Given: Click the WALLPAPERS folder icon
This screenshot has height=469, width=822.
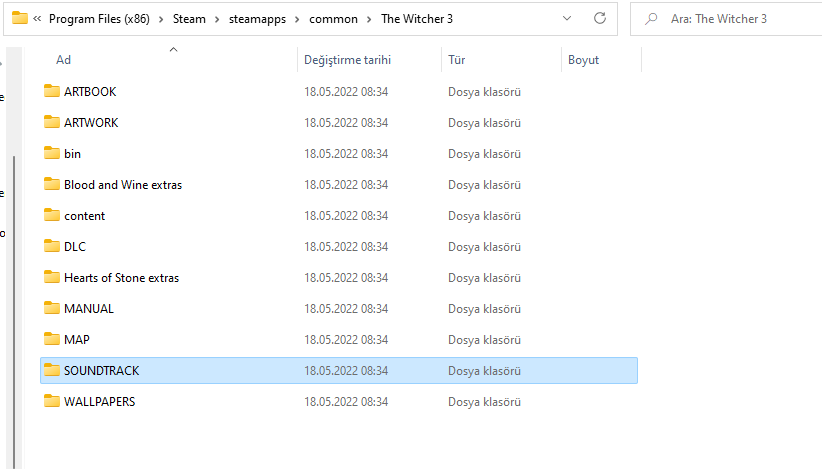Looking at the screenshot, I should pos(51,401).
